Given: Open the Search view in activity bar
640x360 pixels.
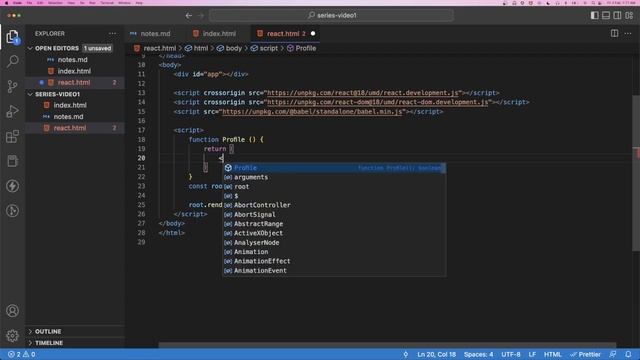Looking at the screenshot, I should [12, 61].
